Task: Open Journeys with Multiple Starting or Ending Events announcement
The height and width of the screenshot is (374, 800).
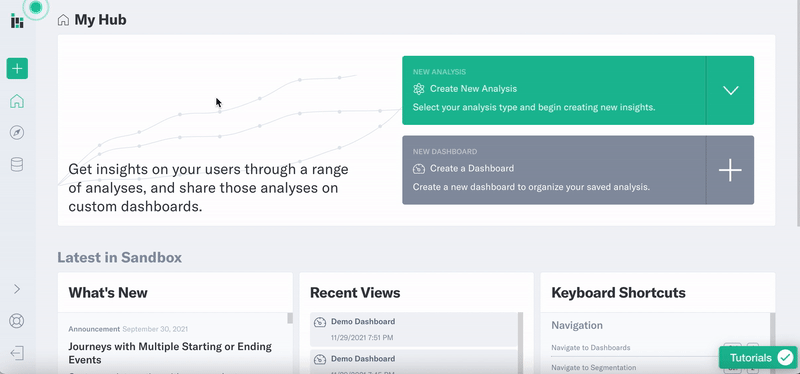Action: click(170, 353)
